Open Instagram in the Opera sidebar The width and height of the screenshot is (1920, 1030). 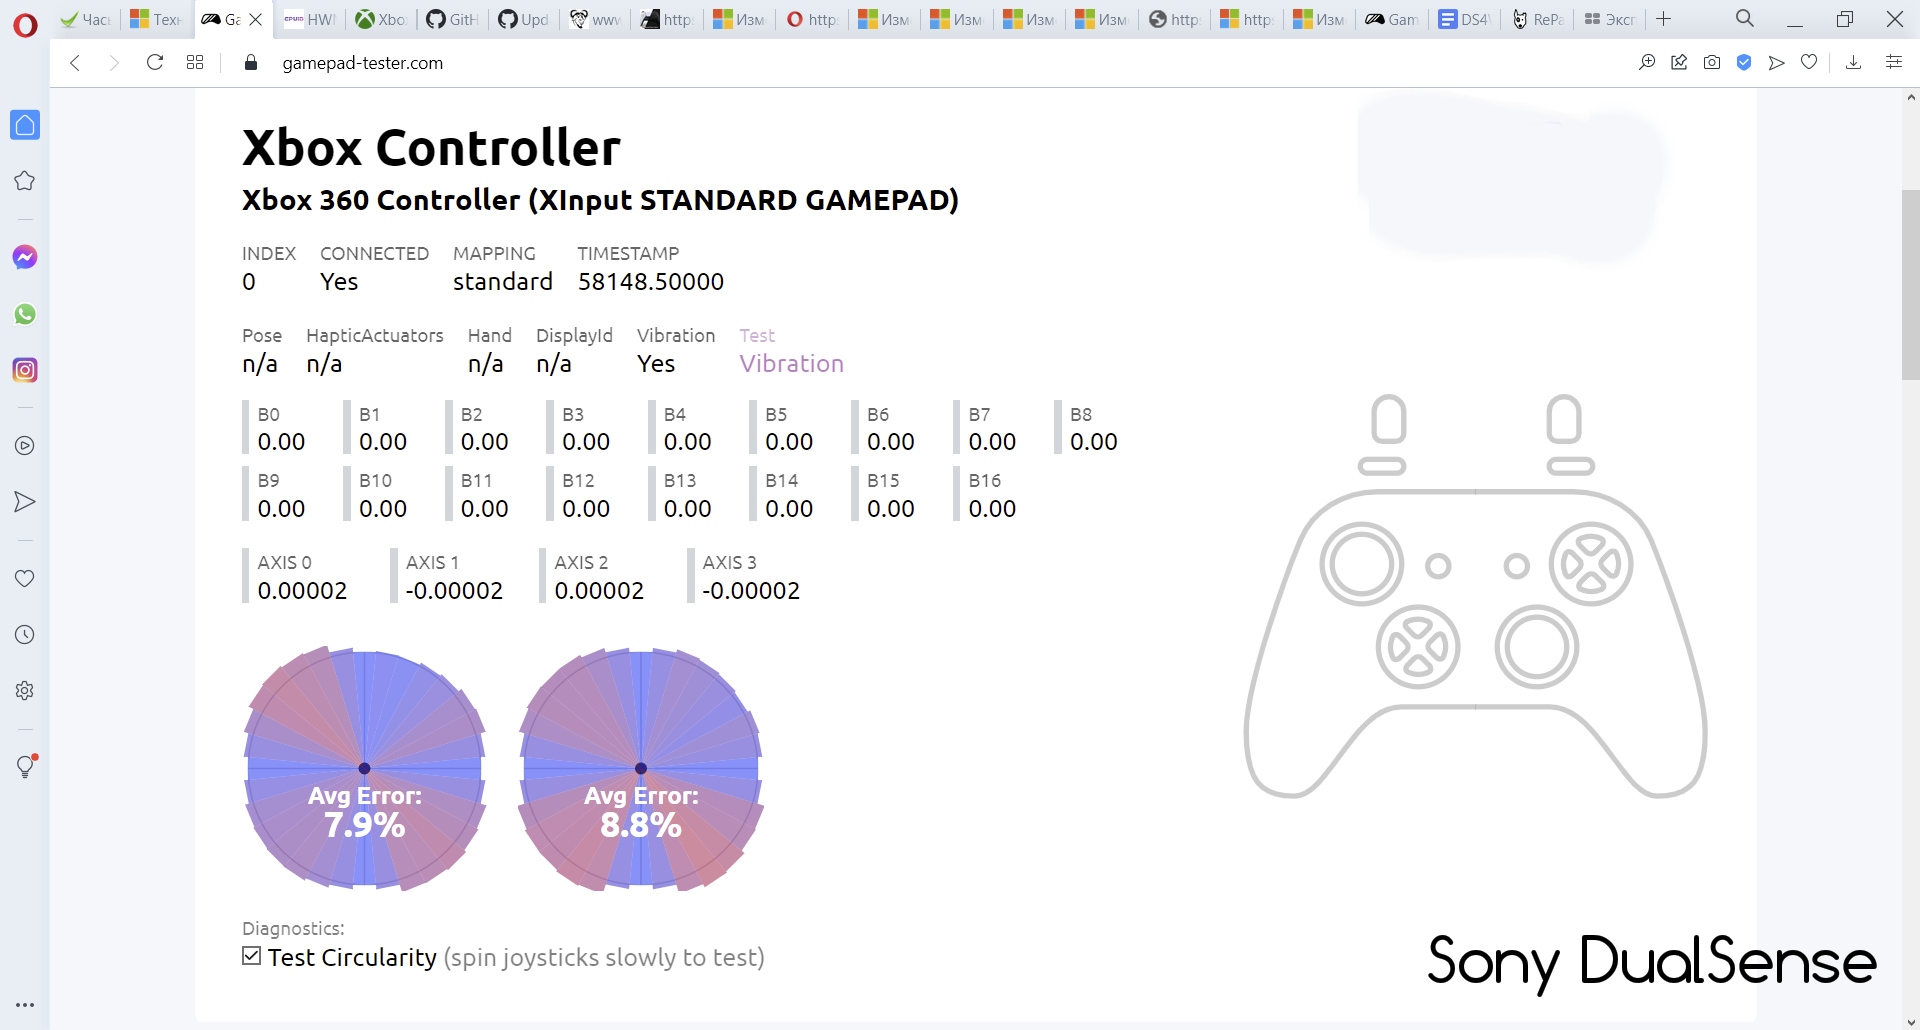(x=25, y=370)
